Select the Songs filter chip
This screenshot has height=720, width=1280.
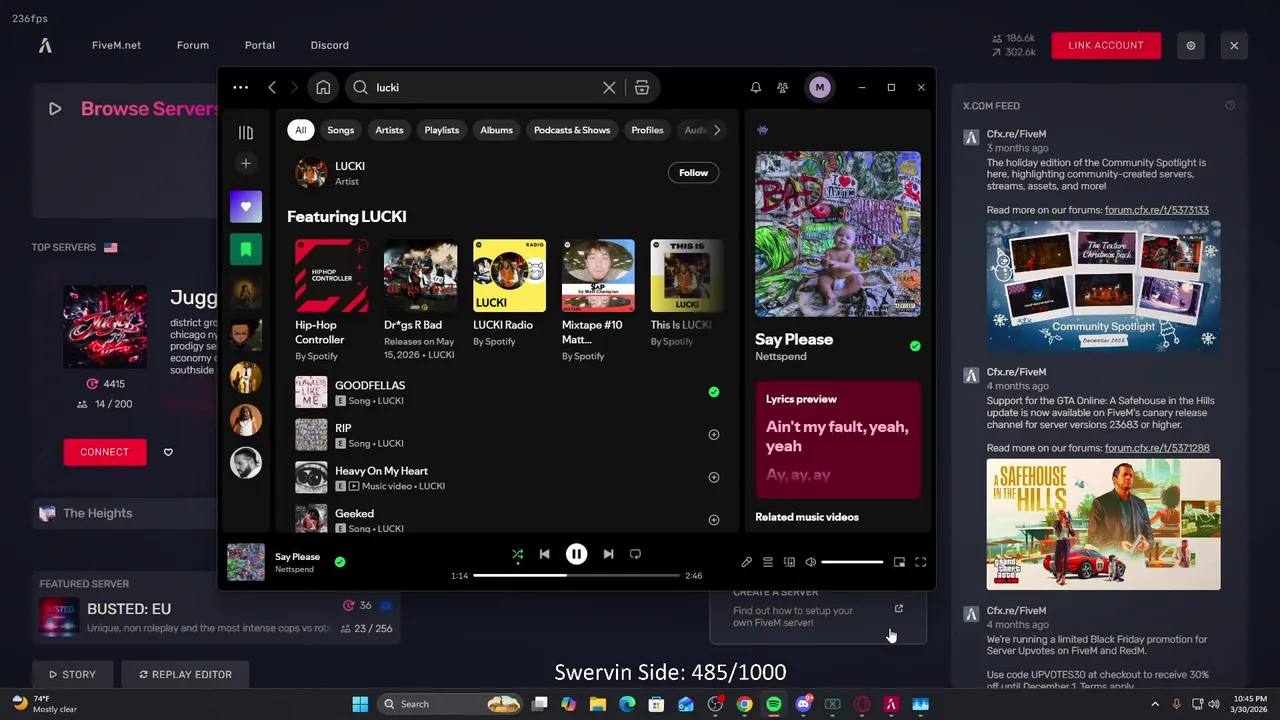341,130
